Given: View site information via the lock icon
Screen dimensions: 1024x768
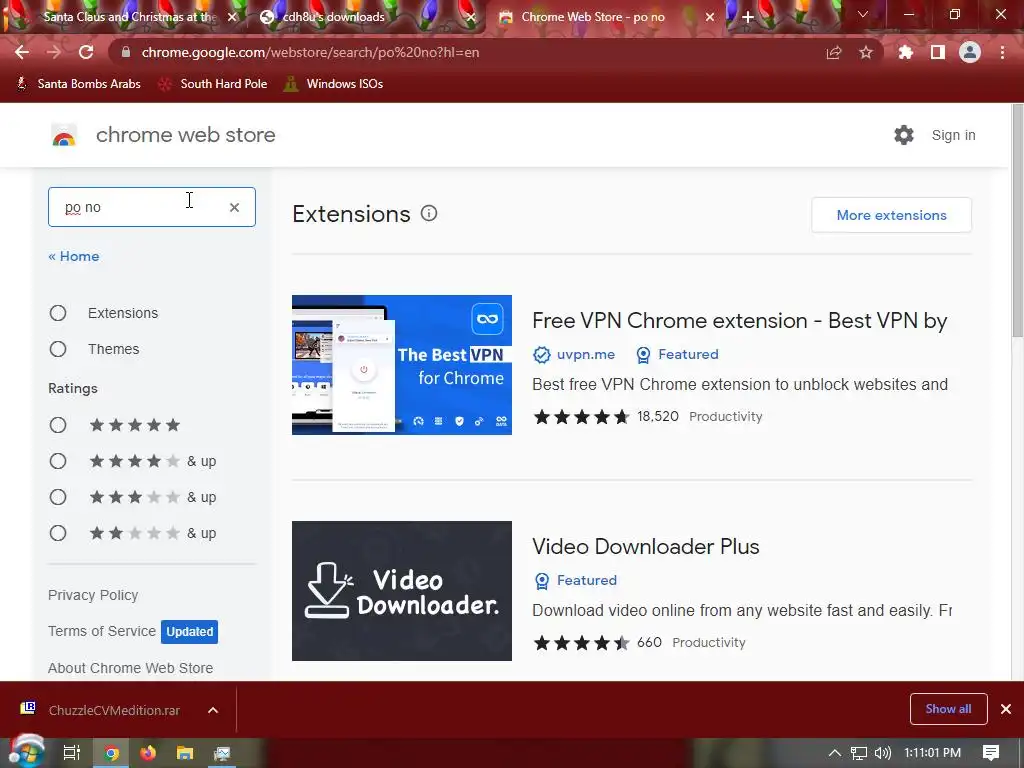Looking at the screenshot, I should (126, 52).
